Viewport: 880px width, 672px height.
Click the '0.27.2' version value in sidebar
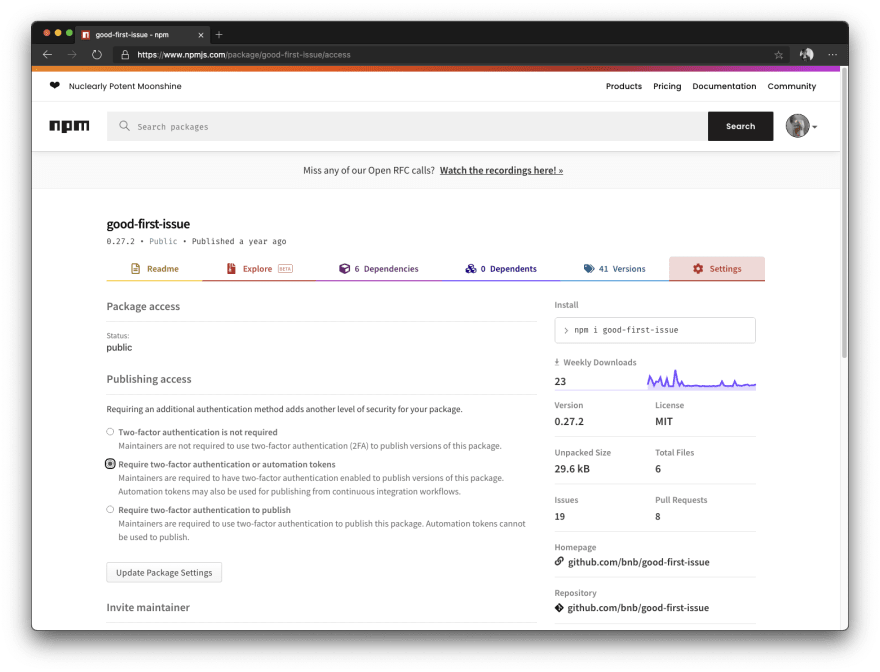(569, 421)
